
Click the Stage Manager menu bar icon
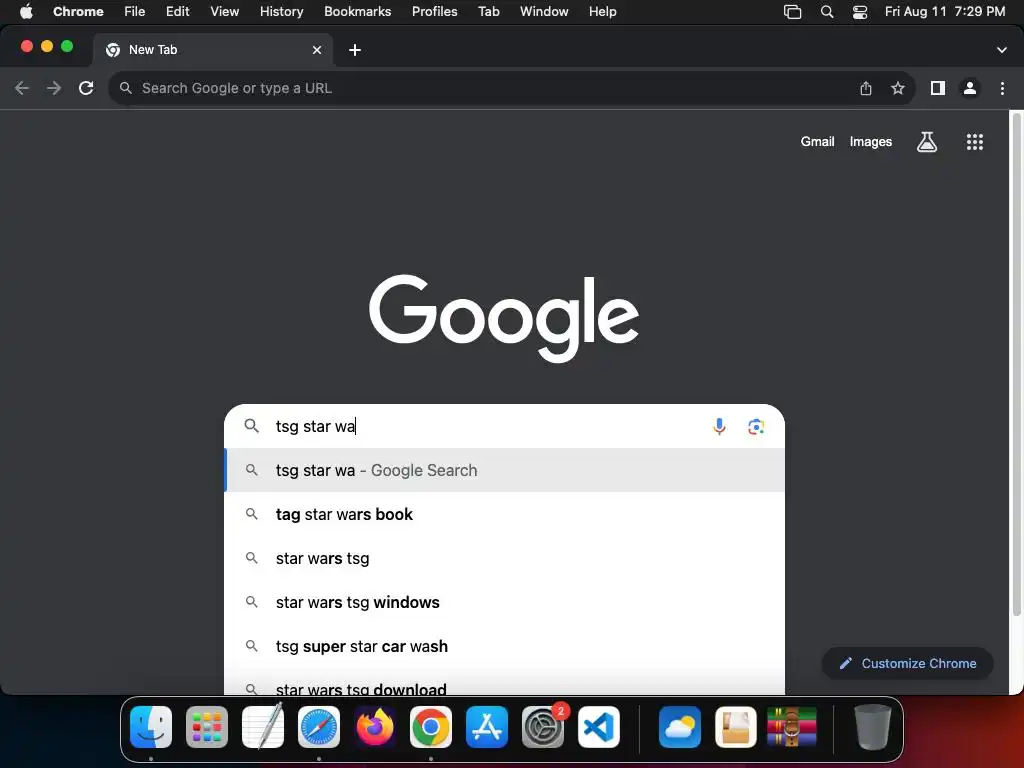[792, 12]
